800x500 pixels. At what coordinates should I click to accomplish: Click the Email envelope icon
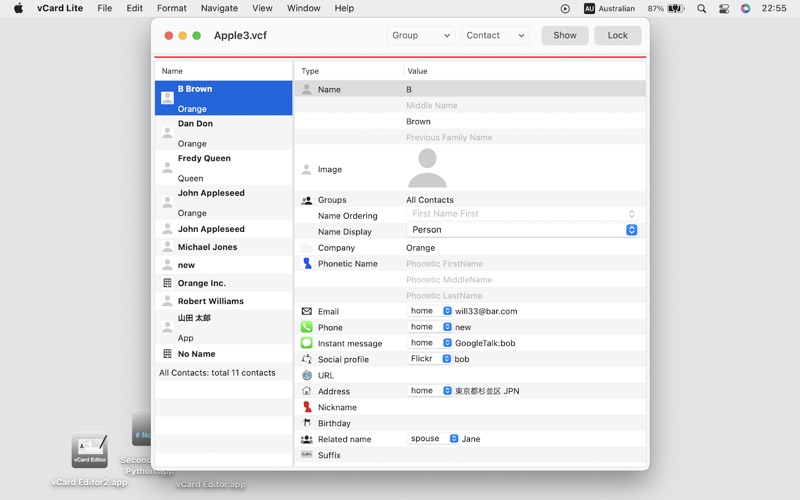coord(307,311)
